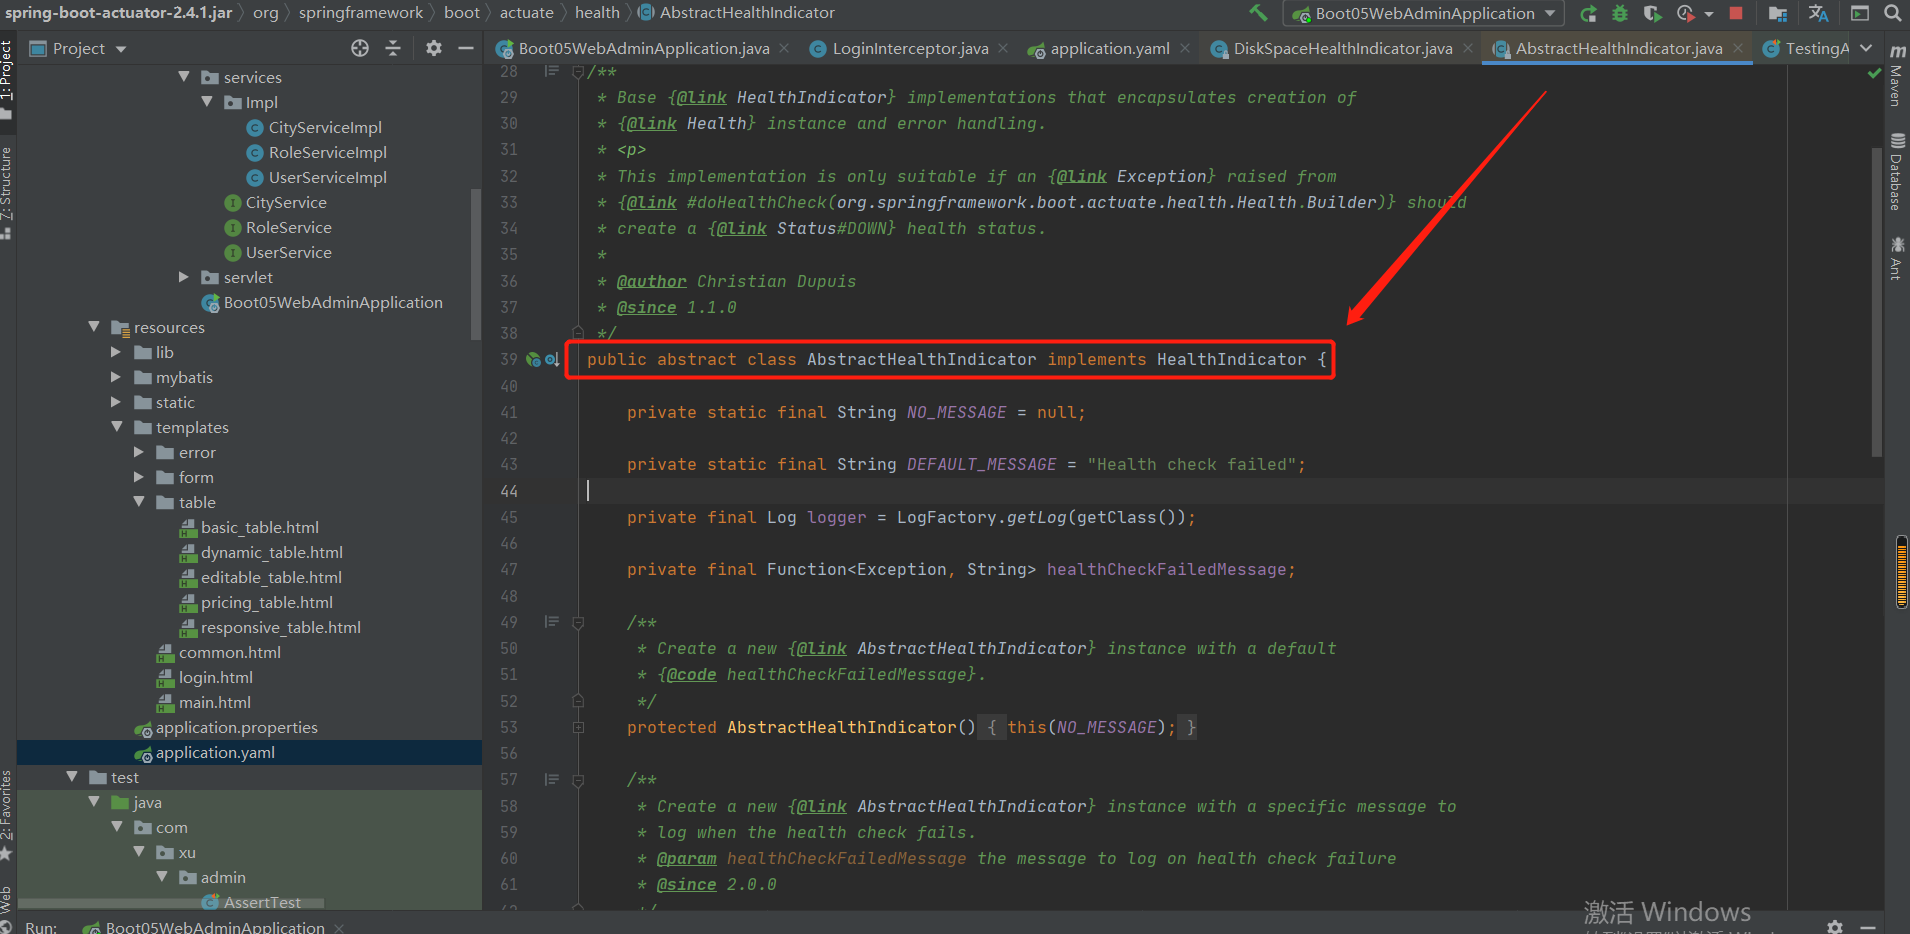The height and width of the screenshot is (934, 1910).
Task: Collapse the test folder
Action: coord(72,777)
